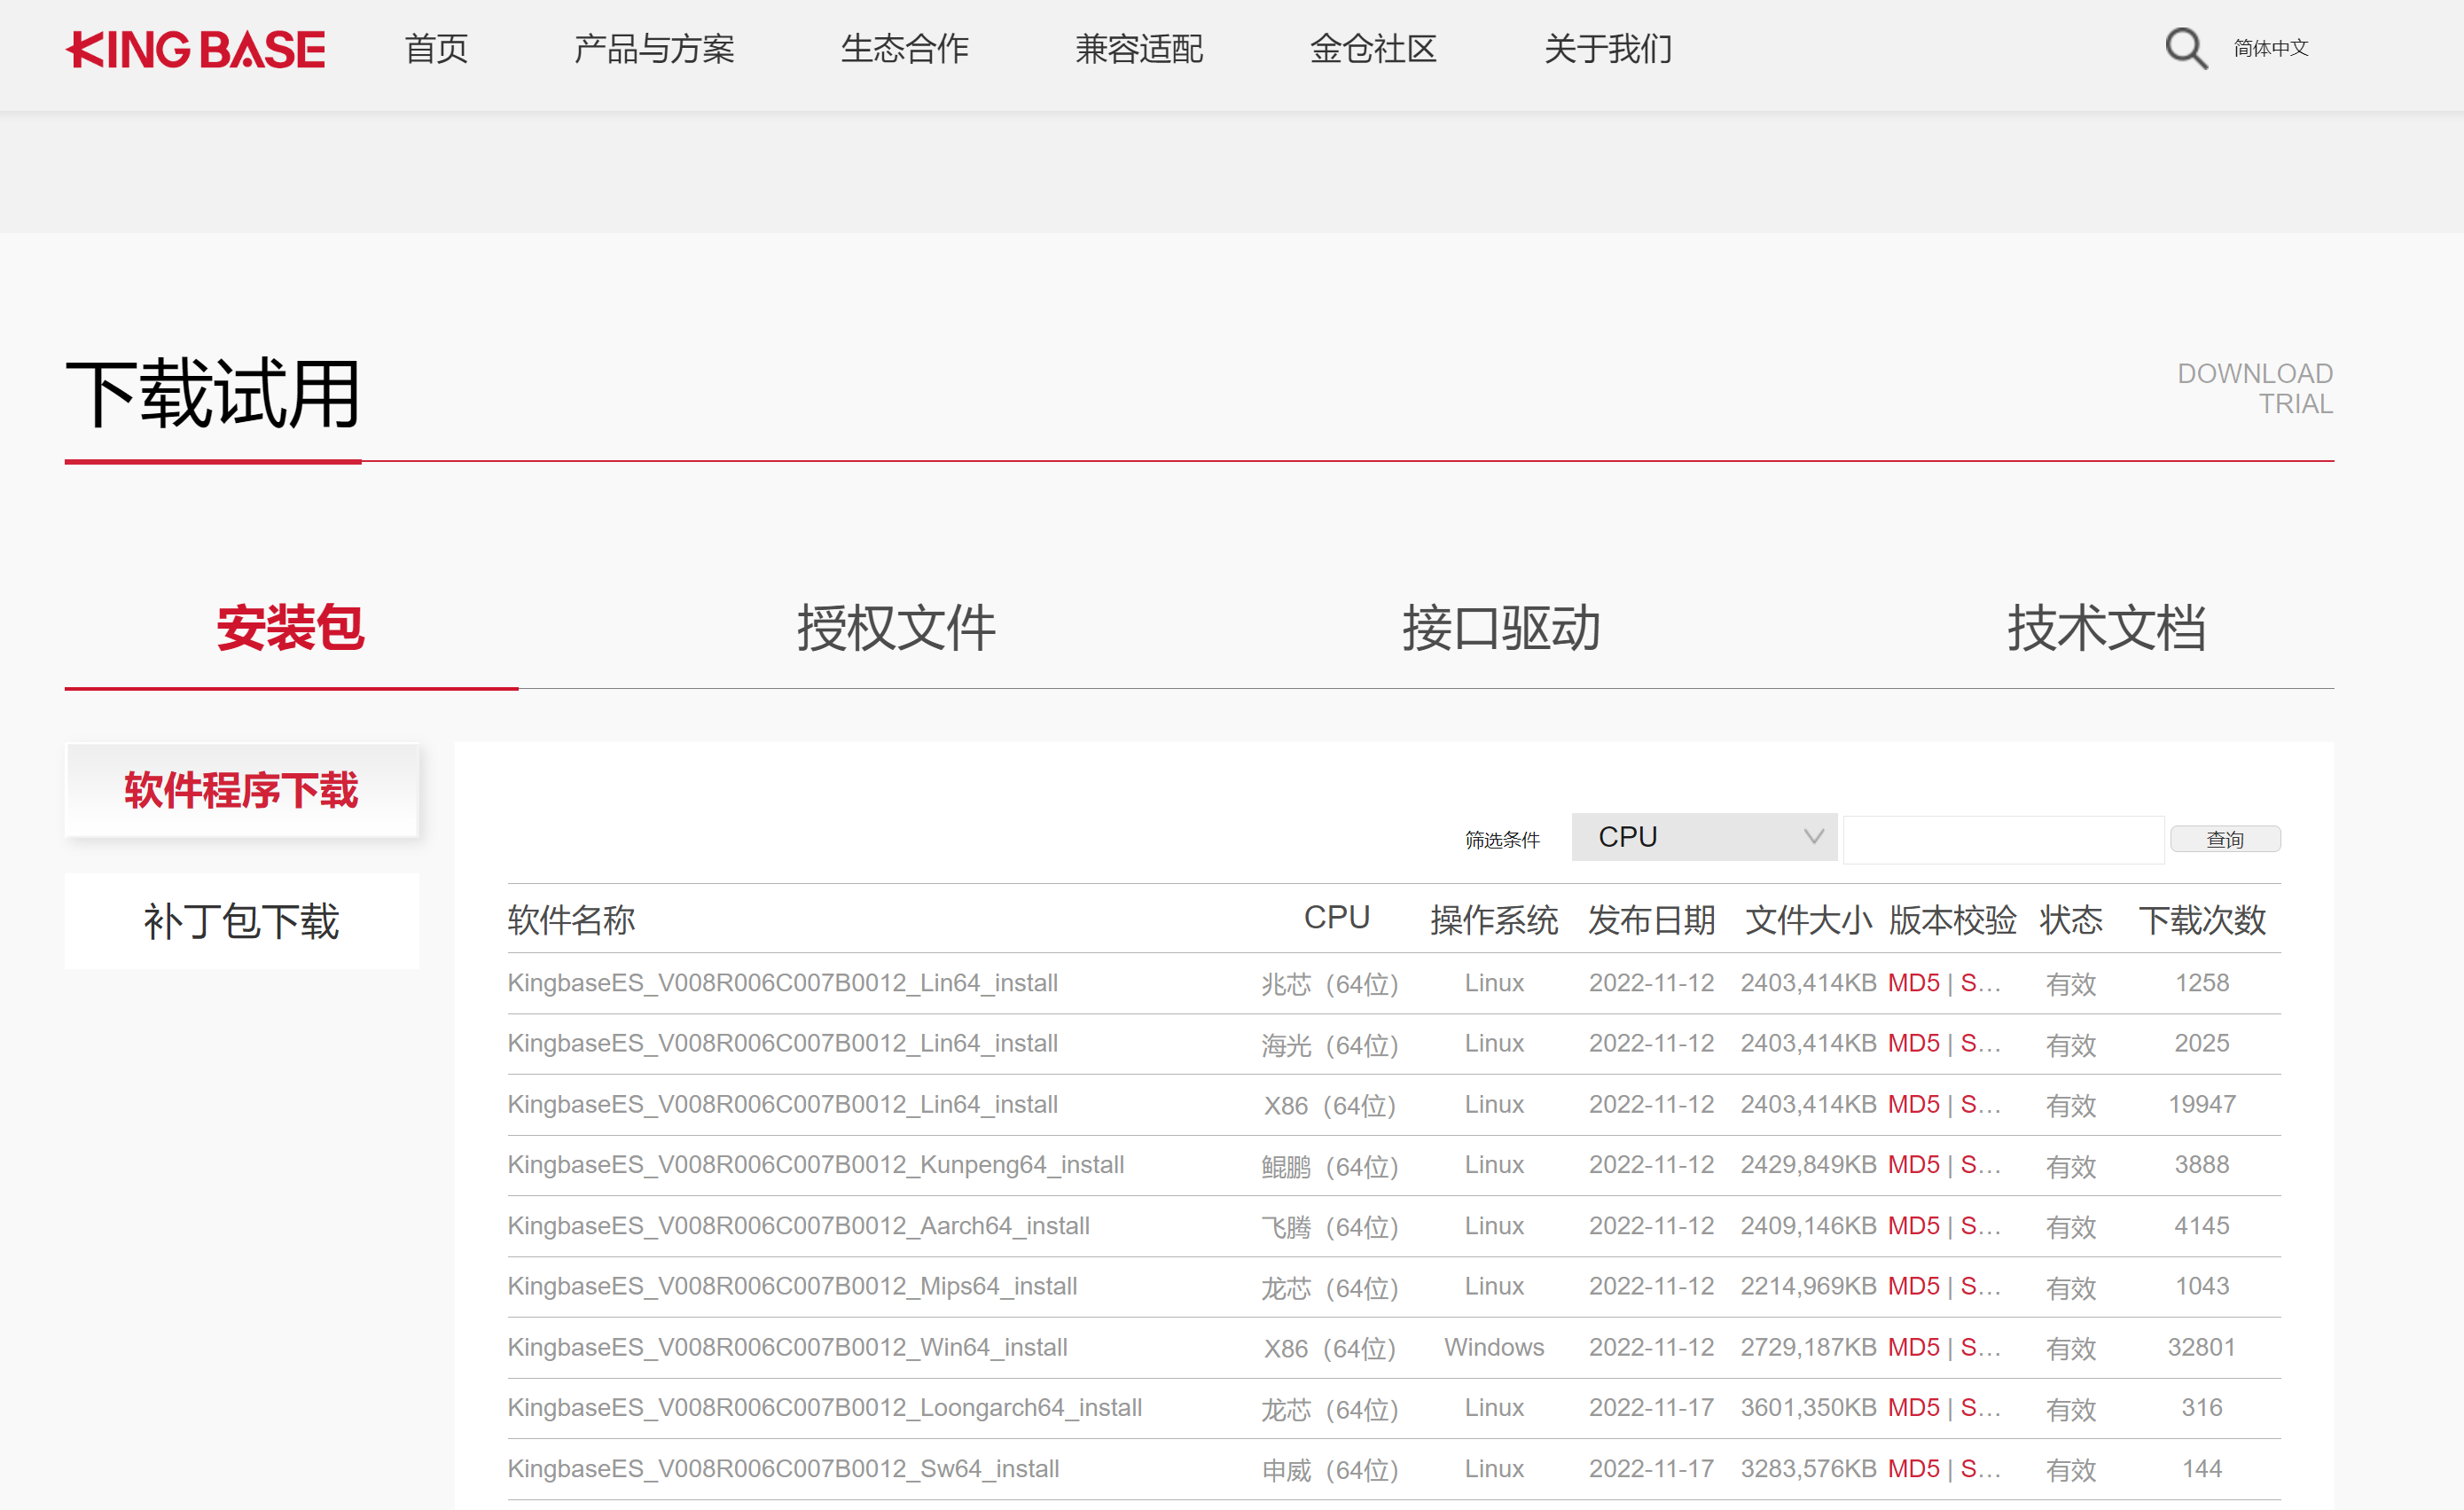The image size is (2464, 1510).
Task: Select 补丁包下载 in the sidebar
Action: [x=241, y=921]
